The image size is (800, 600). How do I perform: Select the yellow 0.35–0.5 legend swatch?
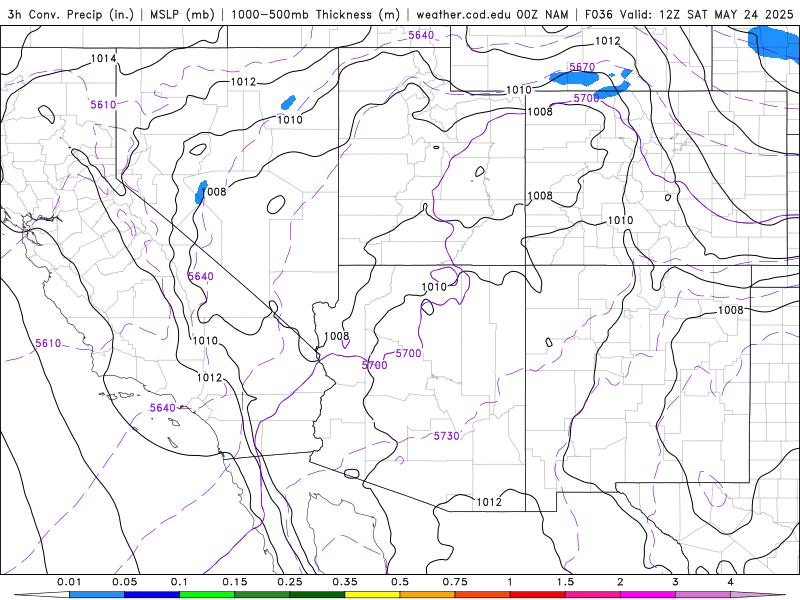[x=372, y=595]
